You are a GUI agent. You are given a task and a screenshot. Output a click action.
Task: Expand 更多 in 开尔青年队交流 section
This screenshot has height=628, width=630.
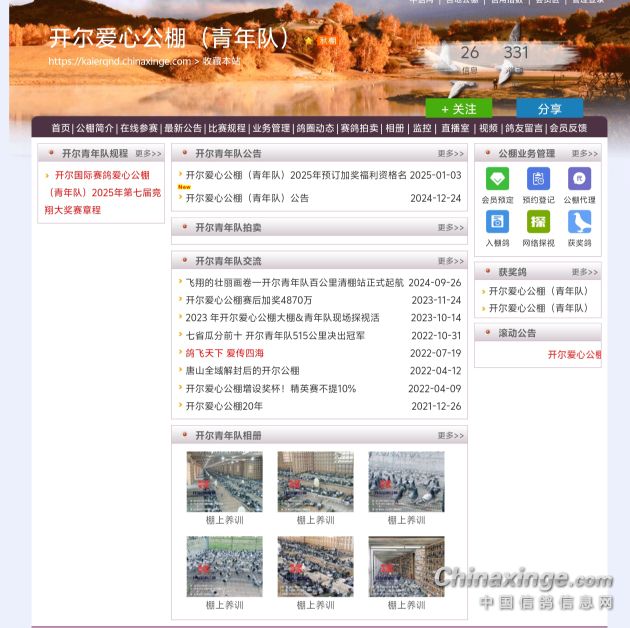click(450, 261)
